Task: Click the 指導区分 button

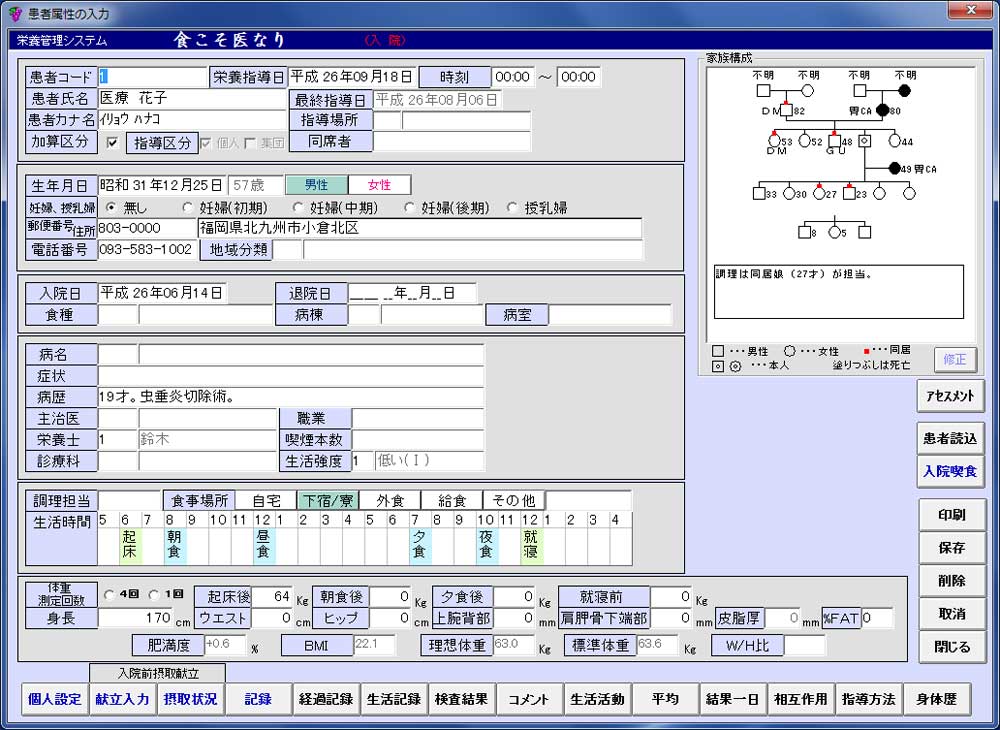Action: point(162,143)
